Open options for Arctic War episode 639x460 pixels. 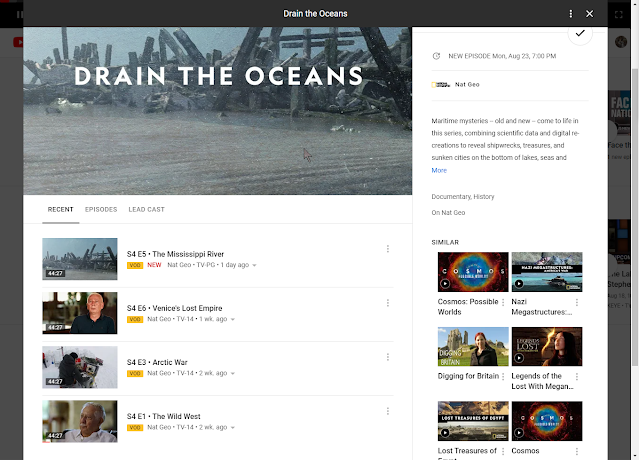point(388,357)
